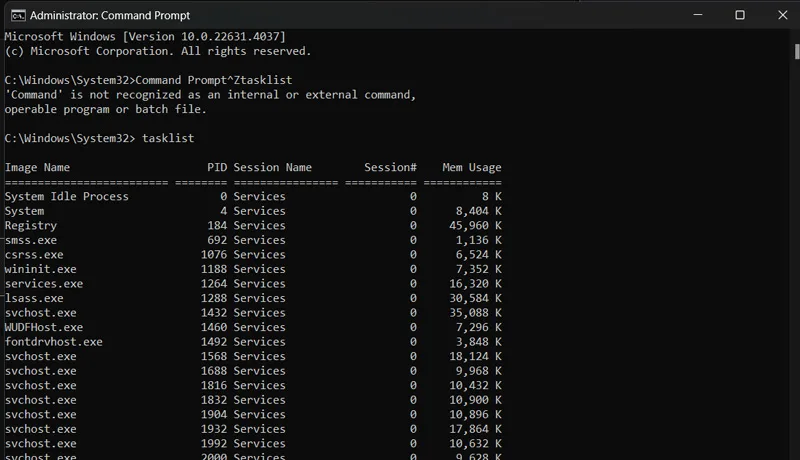Click the memory usage value '10,900 K'
Image resolution: width=800 pixels, height=460 pixels.
475,400
